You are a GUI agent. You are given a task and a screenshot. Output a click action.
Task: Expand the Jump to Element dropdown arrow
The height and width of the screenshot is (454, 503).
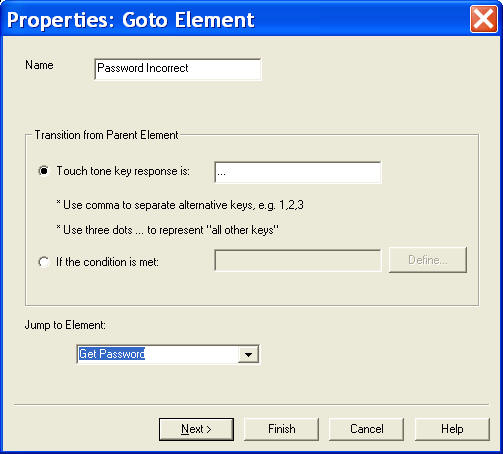(248, 355)
